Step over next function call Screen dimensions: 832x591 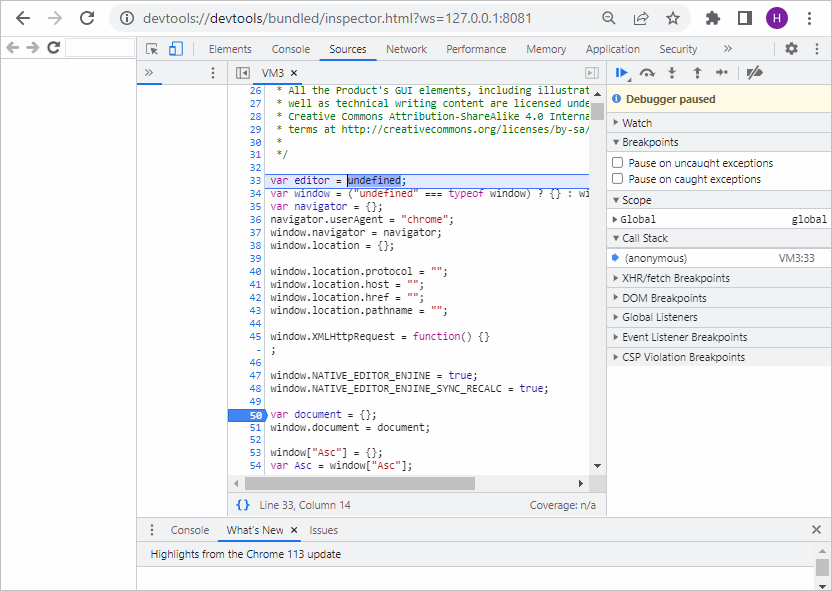tap(647, 73)
